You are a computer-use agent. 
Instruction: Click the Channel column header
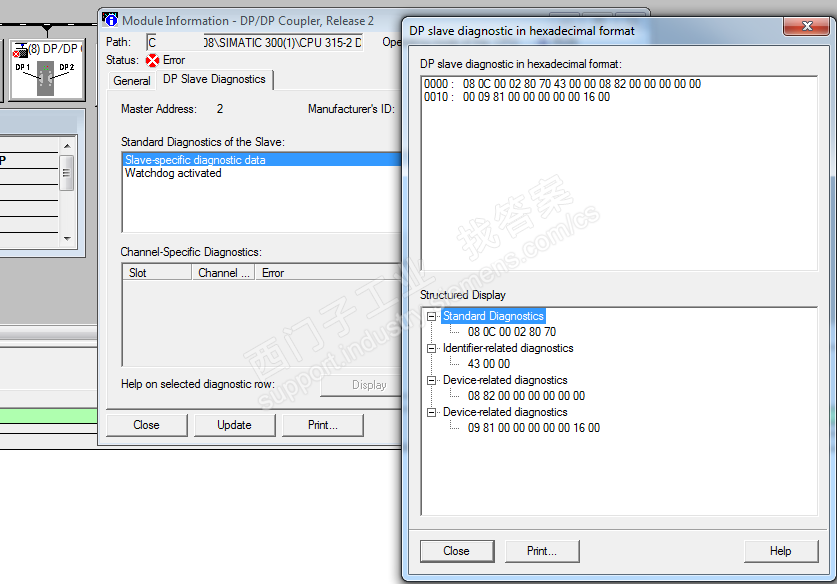pos(223,273)
